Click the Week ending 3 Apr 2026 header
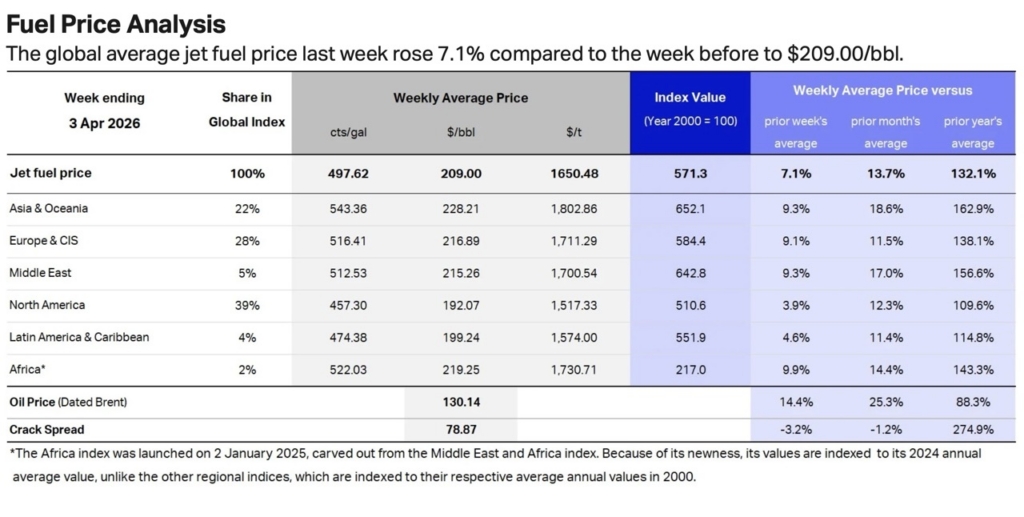 point(104,110)
